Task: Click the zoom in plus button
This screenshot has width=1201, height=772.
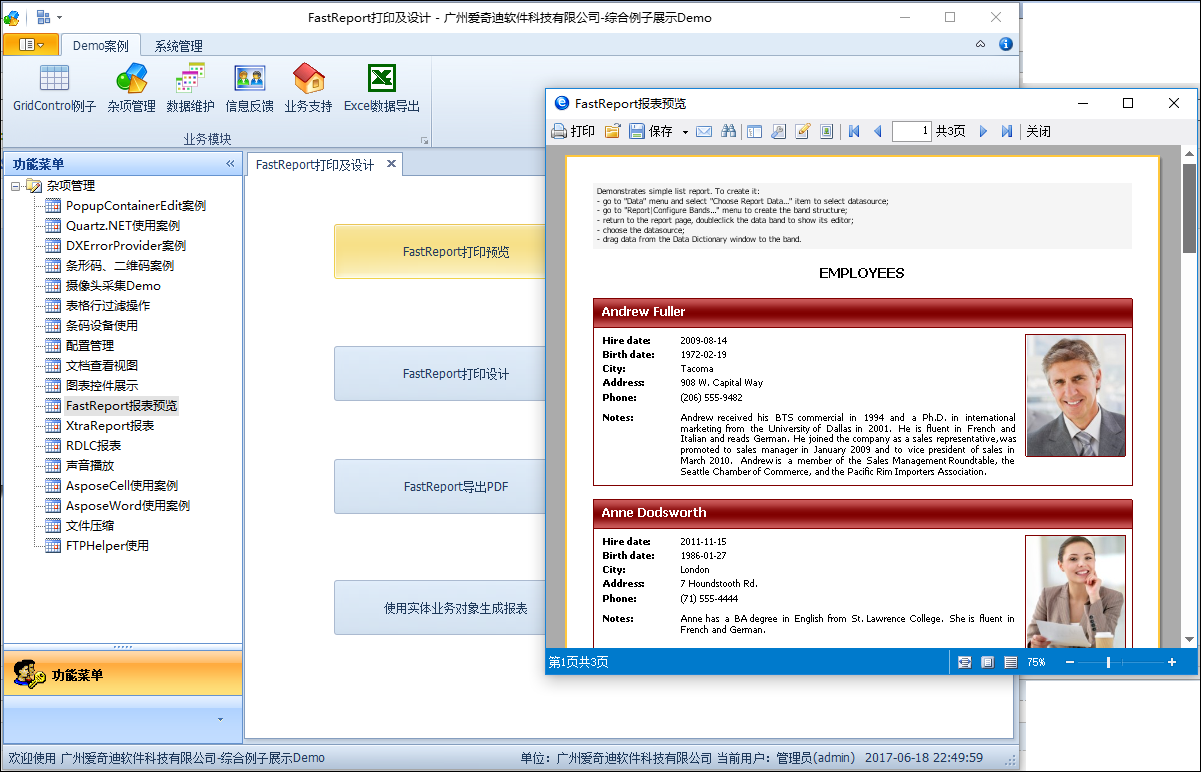Action: click(x=1172, y=662)
